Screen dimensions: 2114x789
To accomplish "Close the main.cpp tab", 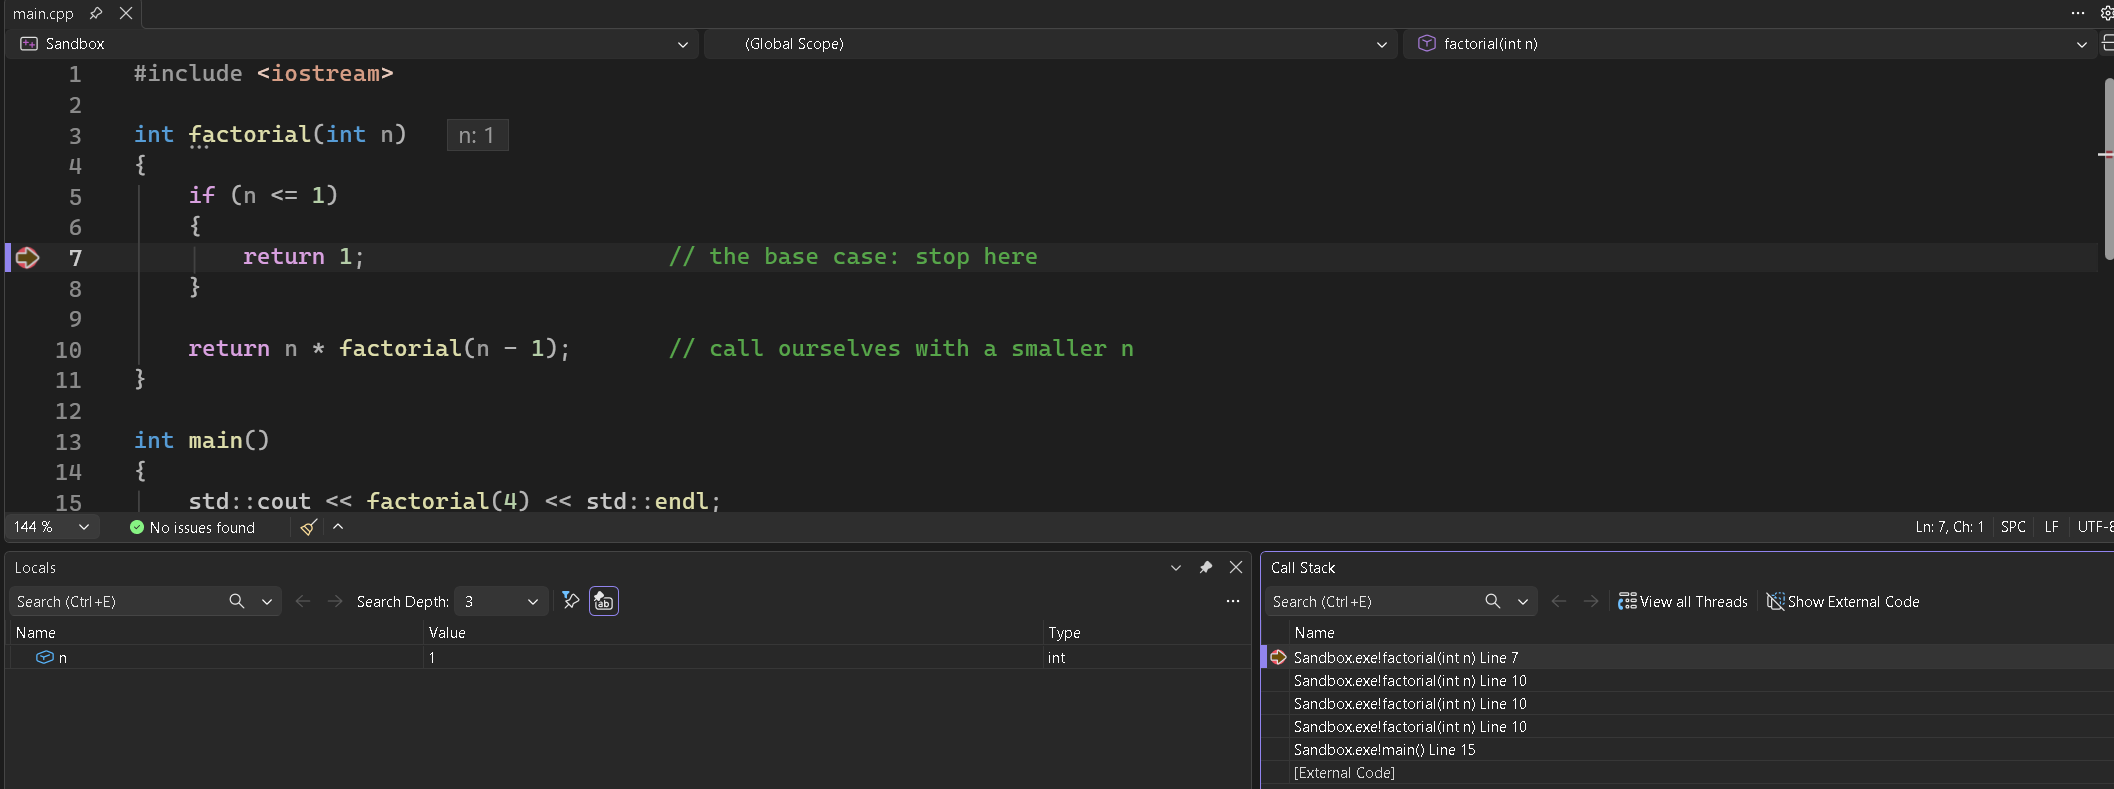I will (x=126, y=13).
